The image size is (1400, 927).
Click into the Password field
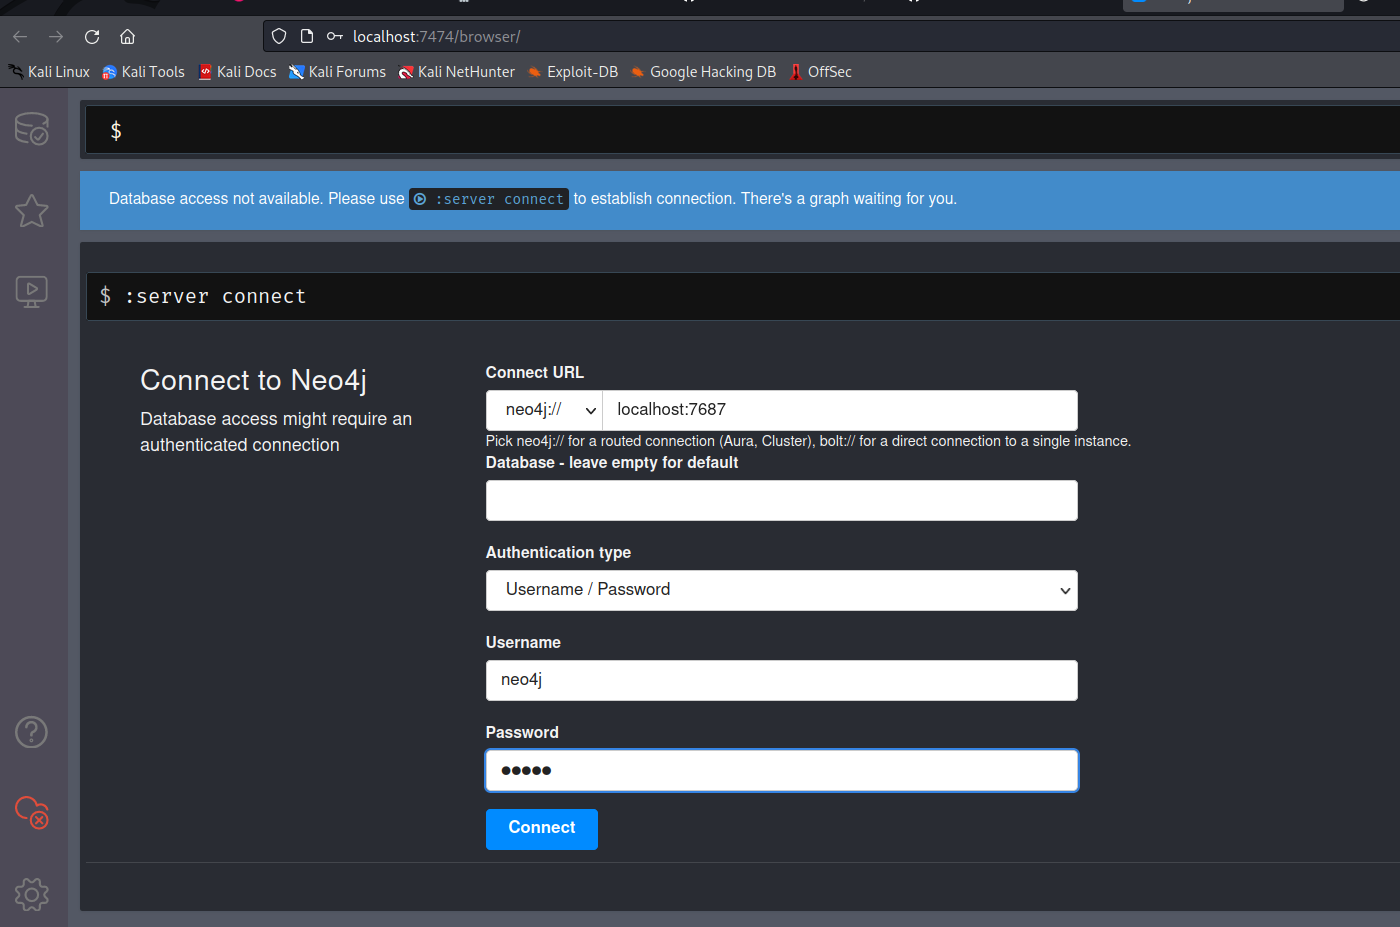[782, 770]
